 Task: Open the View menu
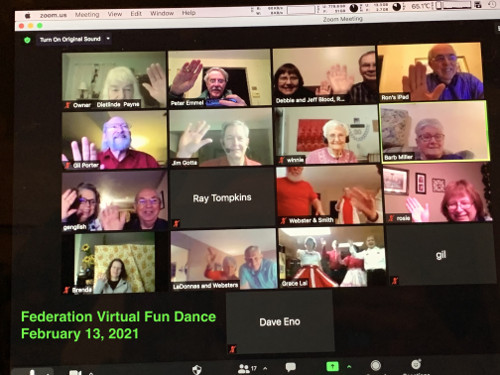(x=115, y=14)
